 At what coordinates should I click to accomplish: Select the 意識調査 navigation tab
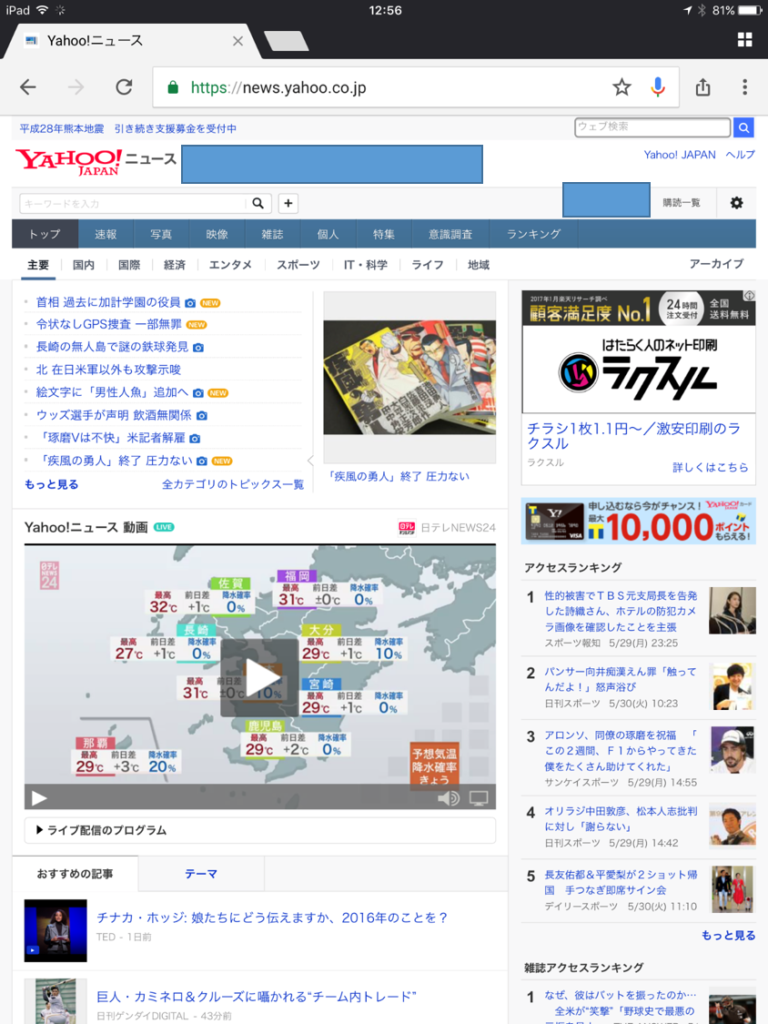click(451, 234)
